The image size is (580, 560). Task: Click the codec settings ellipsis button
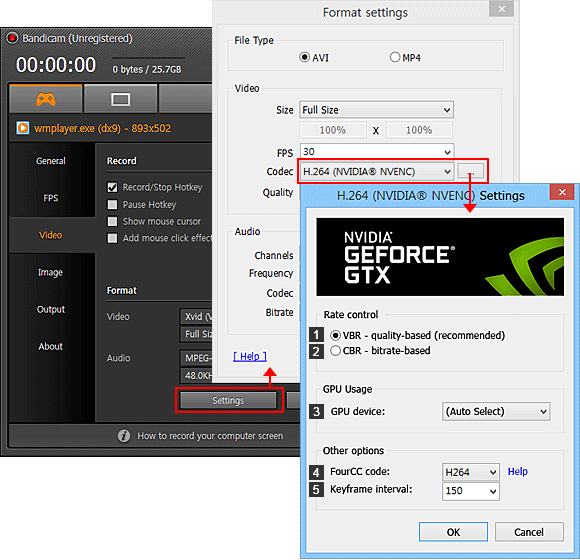pyautogui.click(x=471, y=171)
